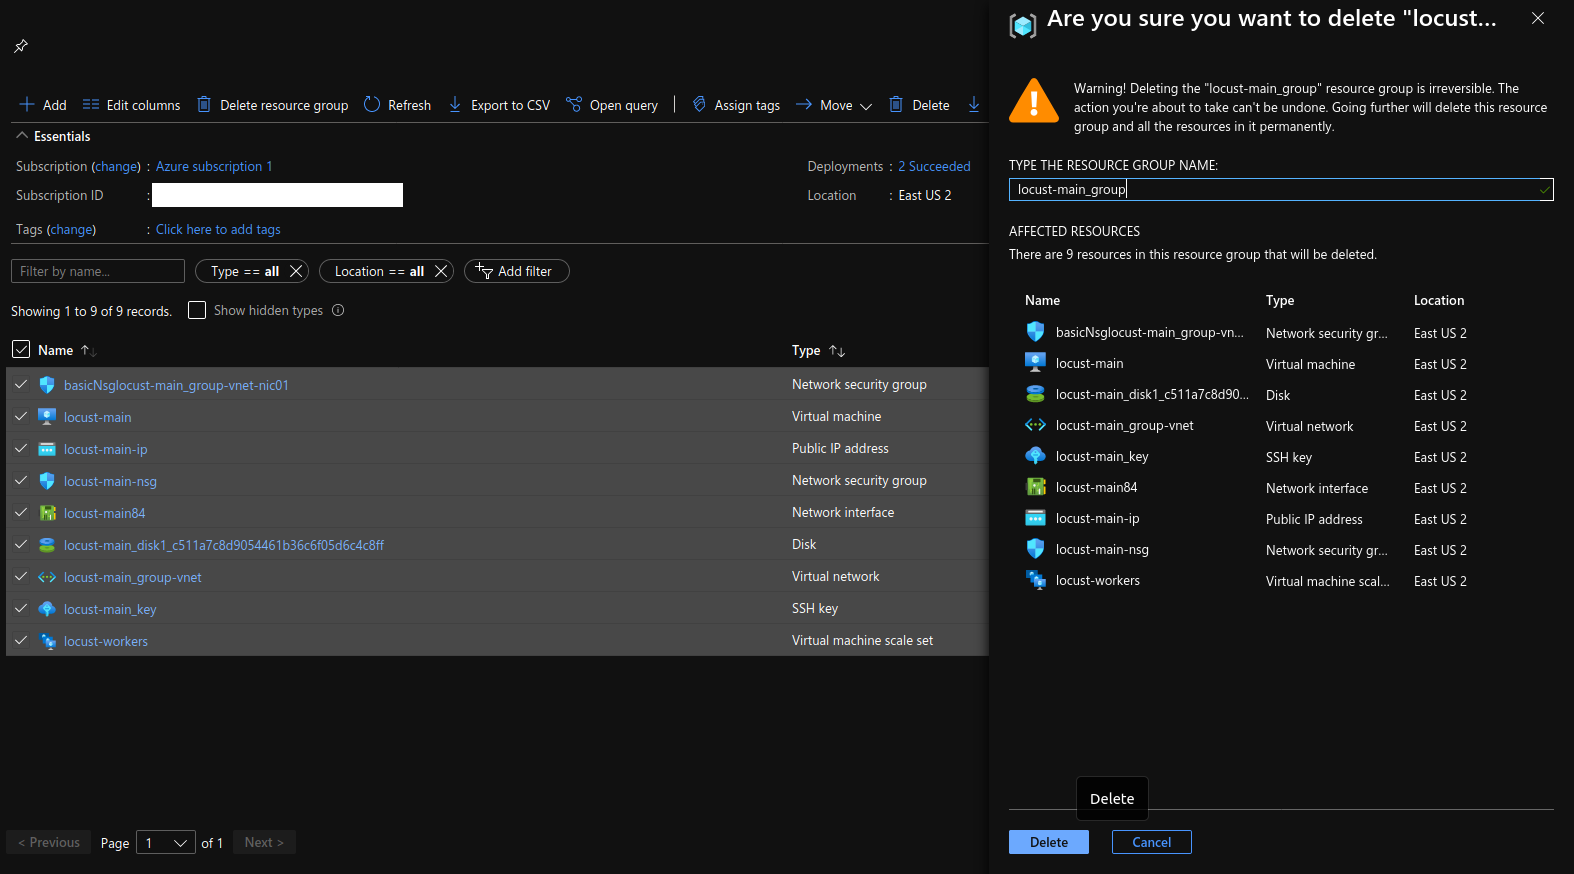1574x874 pixels.
Task: Click locust-main_group-vnet icon in affected resources
Action: click(x=1036, y=425)
